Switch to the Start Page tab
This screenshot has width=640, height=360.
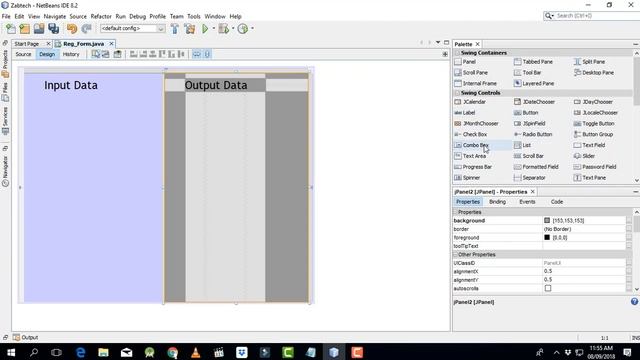pos(27,44)
